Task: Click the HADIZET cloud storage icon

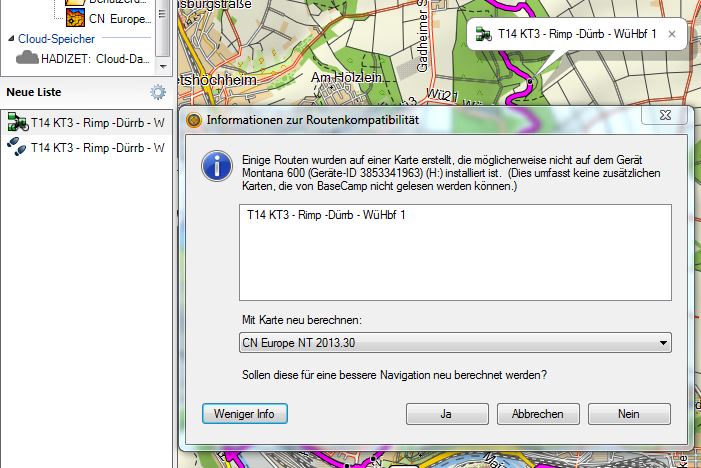Action: [x=26, y=58]
